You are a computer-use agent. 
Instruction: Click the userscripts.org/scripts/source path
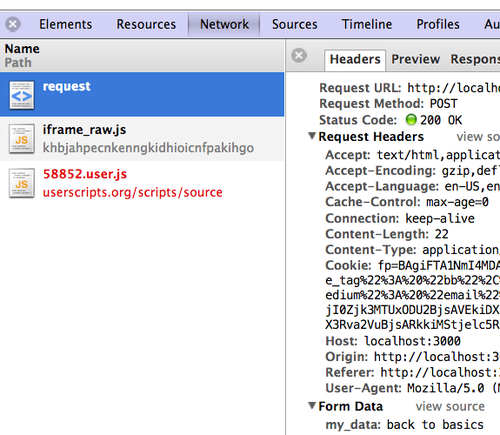point(133,192)
